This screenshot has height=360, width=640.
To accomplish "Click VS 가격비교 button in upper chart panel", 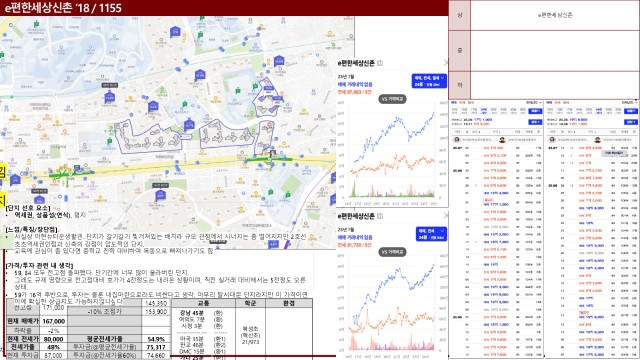I will pos(392,99).
